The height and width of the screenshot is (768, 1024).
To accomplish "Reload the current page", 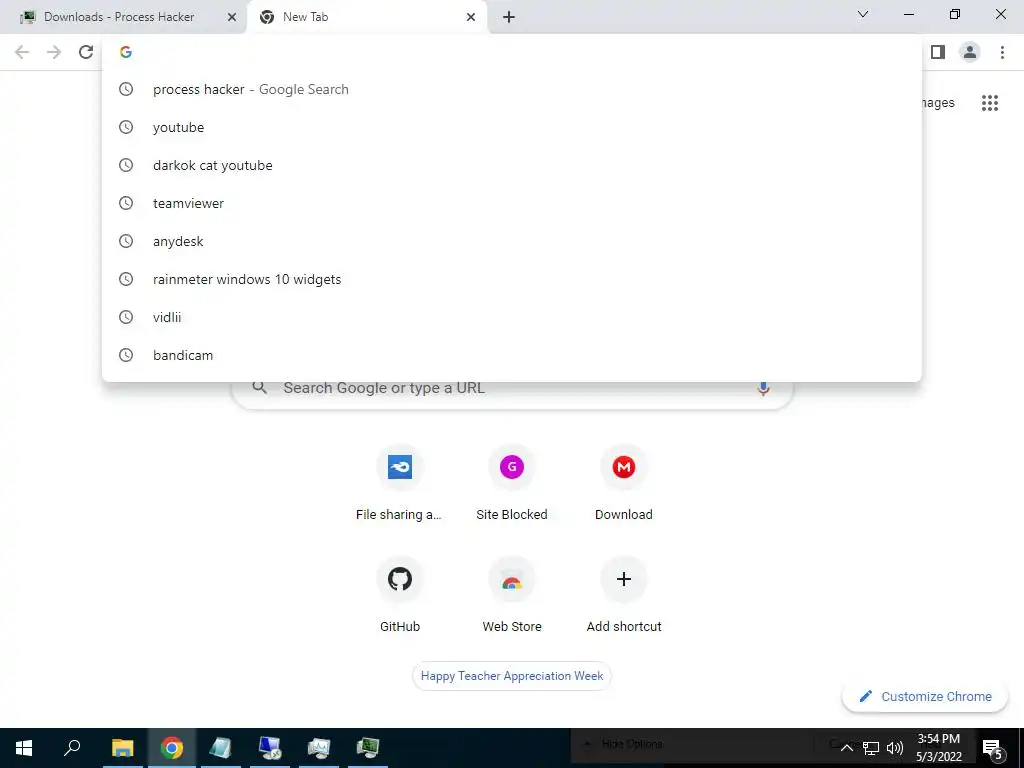I will [86, 52].
